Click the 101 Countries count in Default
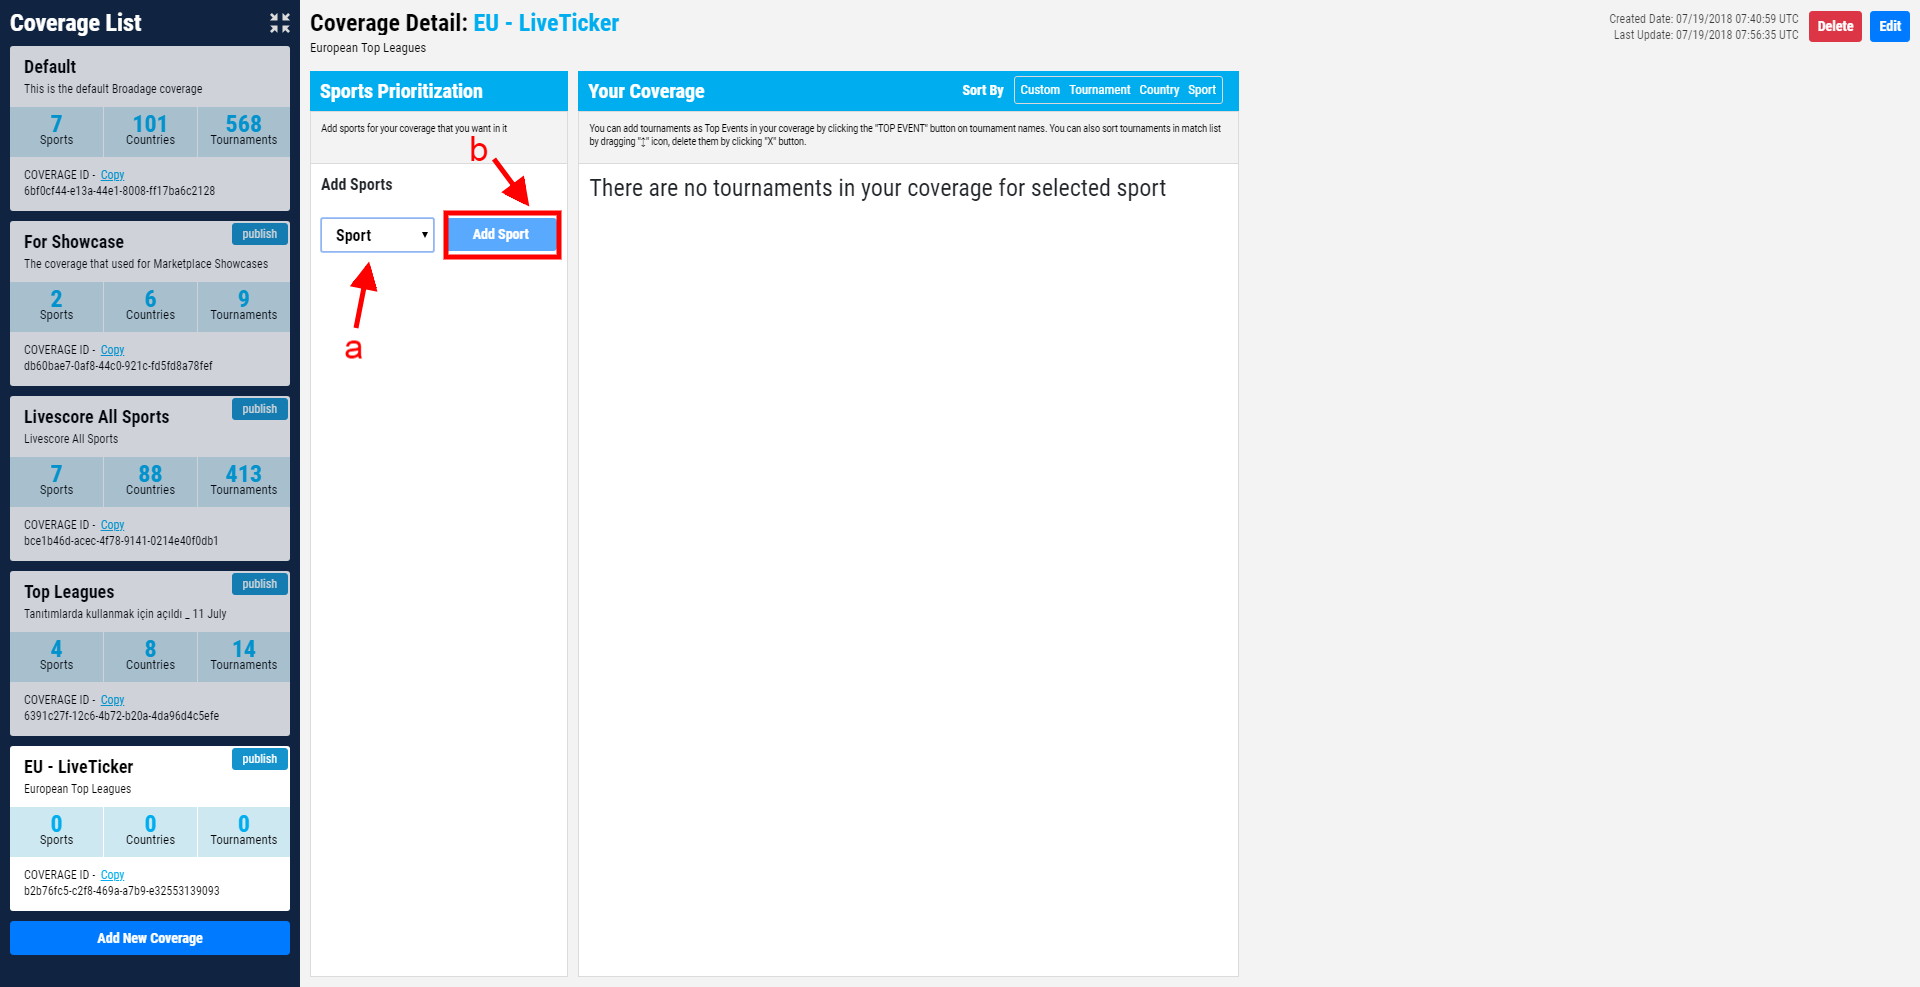Viewport: 1920px width, 987px height. 150,131
